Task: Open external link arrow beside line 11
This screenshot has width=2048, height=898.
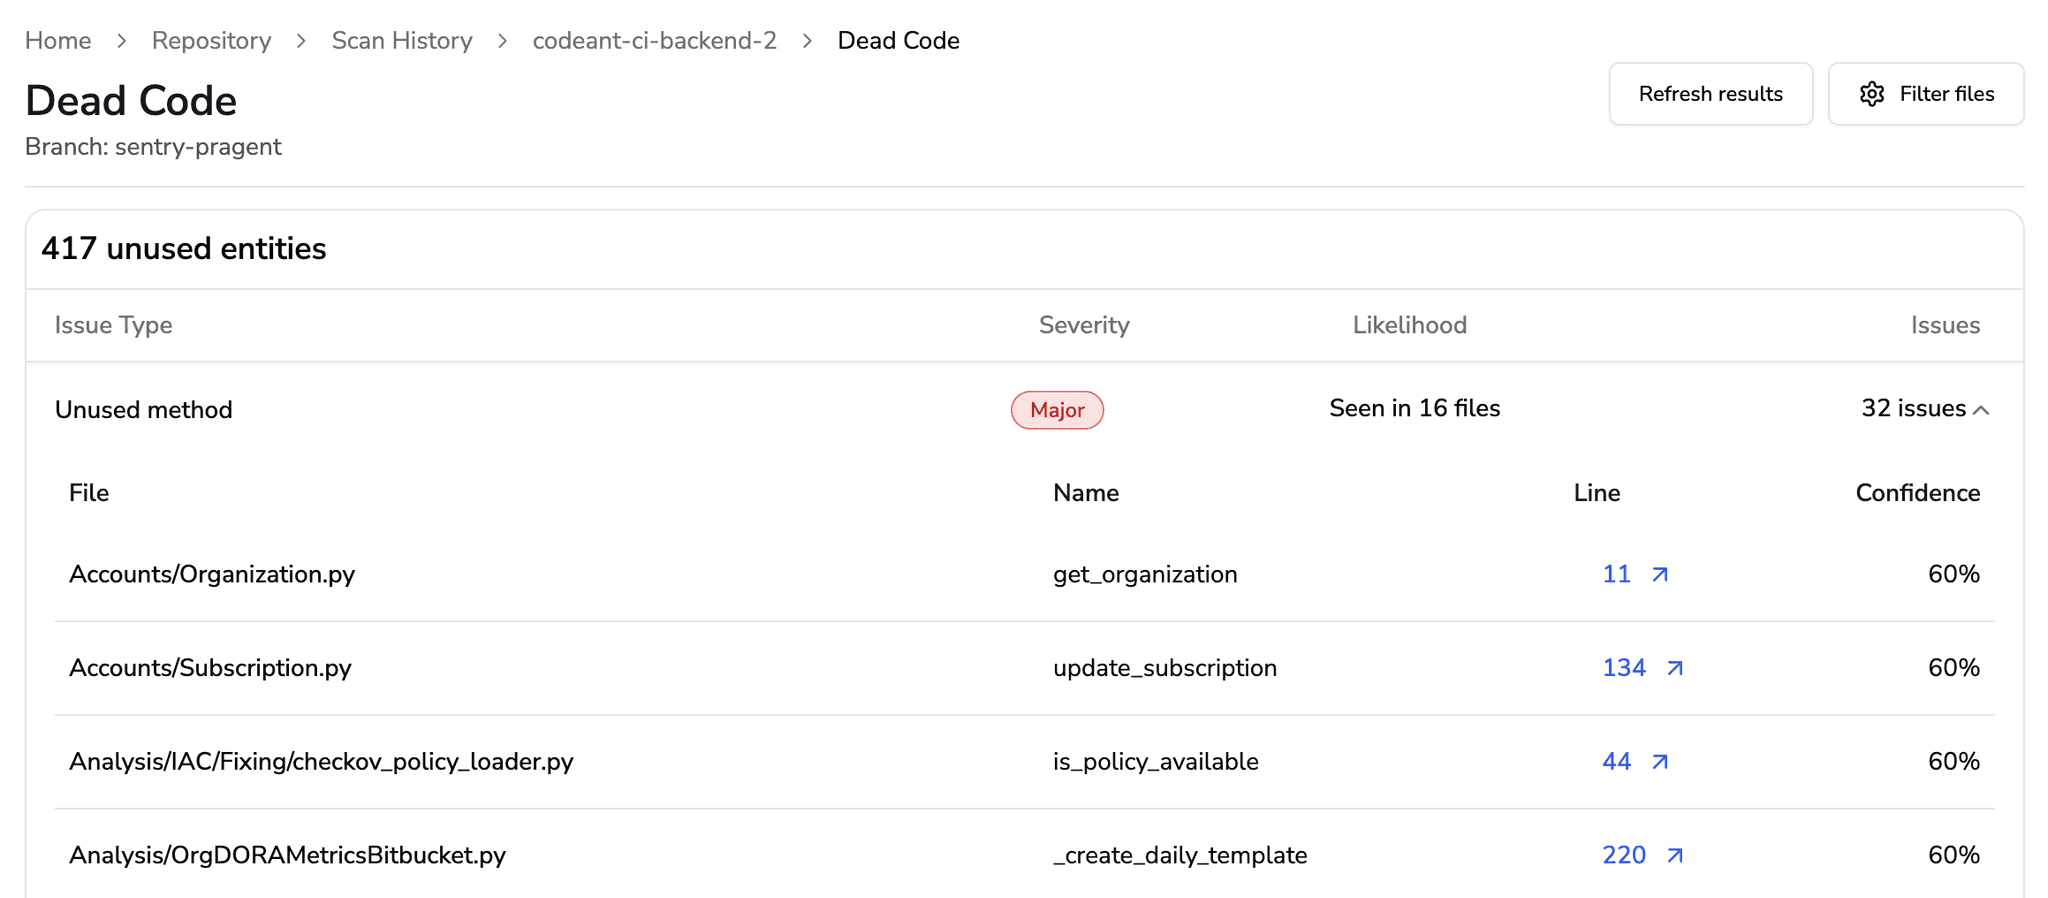Action: [1660, 575]
